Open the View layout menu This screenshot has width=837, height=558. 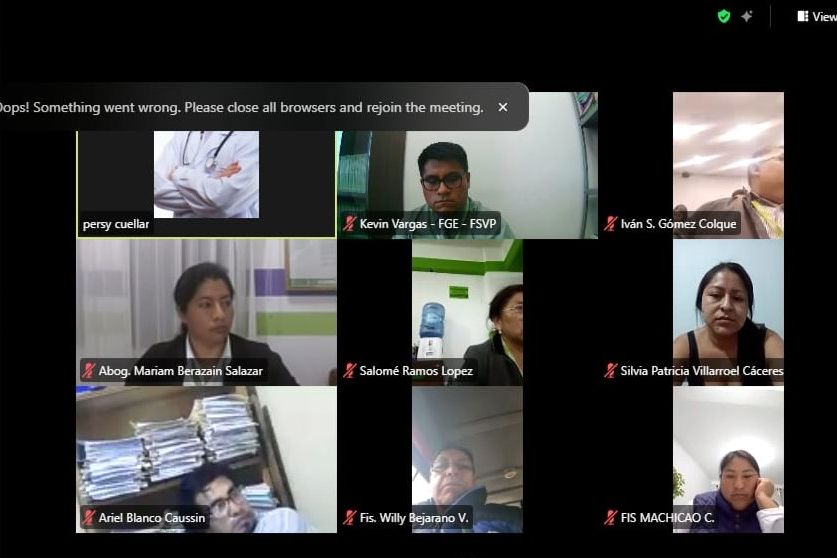point(817,17)
